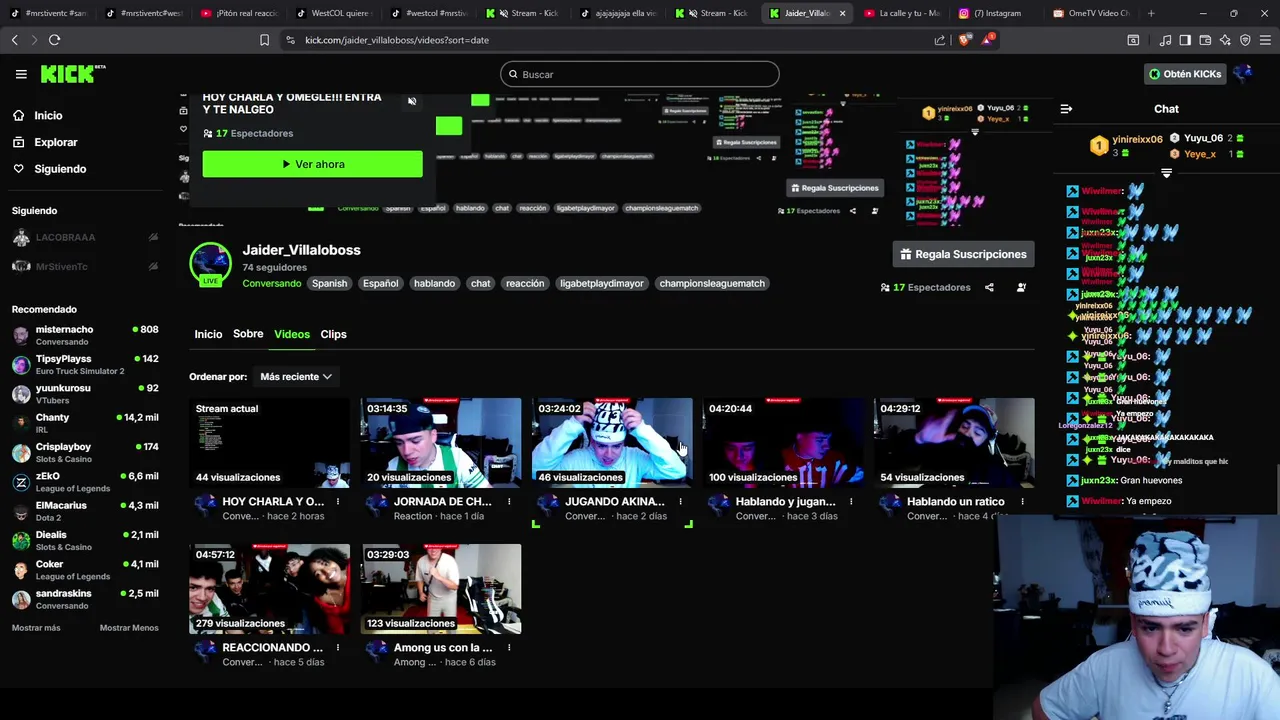Focus the Buscar search field
This screenshot has width=1280, height=720.
pyautogui.click(x=640, y=74)
